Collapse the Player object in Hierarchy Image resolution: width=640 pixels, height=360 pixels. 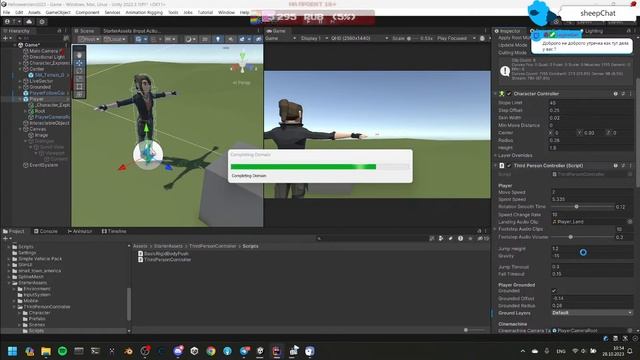click(20, 99)
